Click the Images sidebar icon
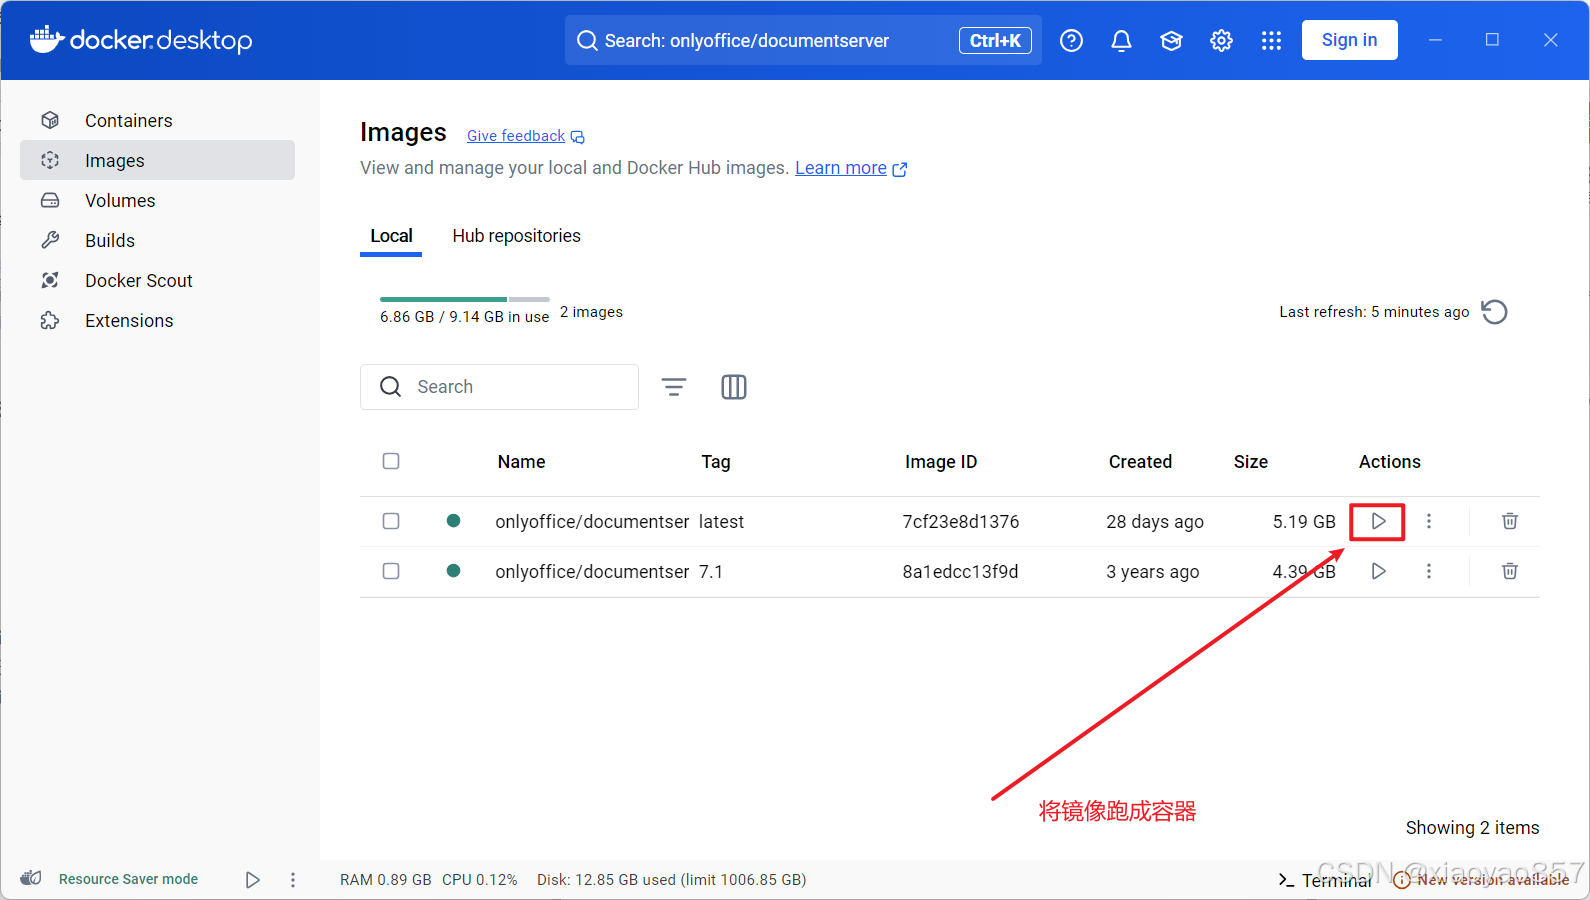The width and height of the screenshot is (1590, 900). [50, 160]
